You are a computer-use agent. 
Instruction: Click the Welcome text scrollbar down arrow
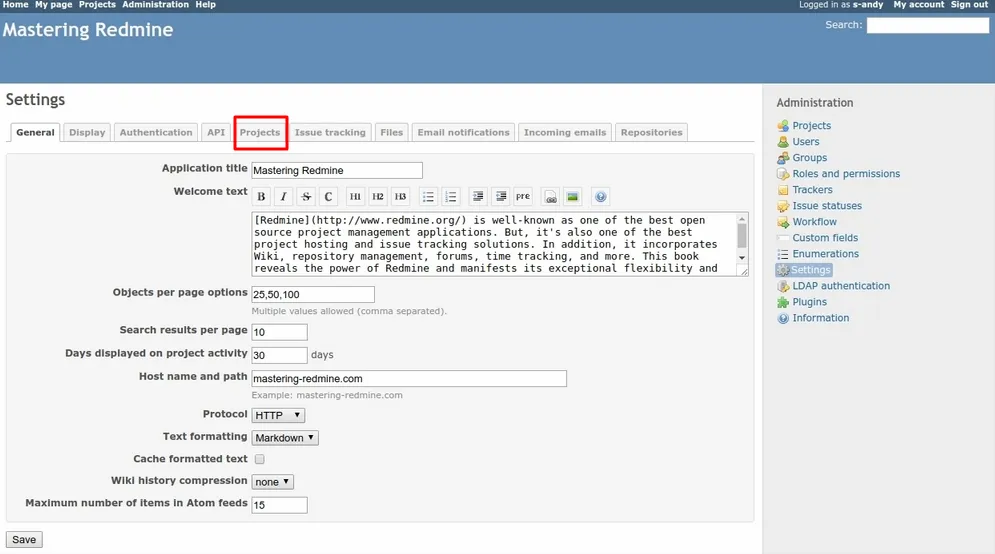[742, 258]
